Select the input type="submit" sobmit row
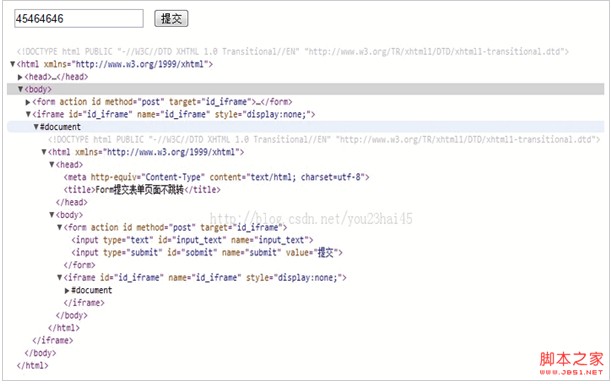The image size is (611, 384). pyautogui.click(x=207, y=253)
